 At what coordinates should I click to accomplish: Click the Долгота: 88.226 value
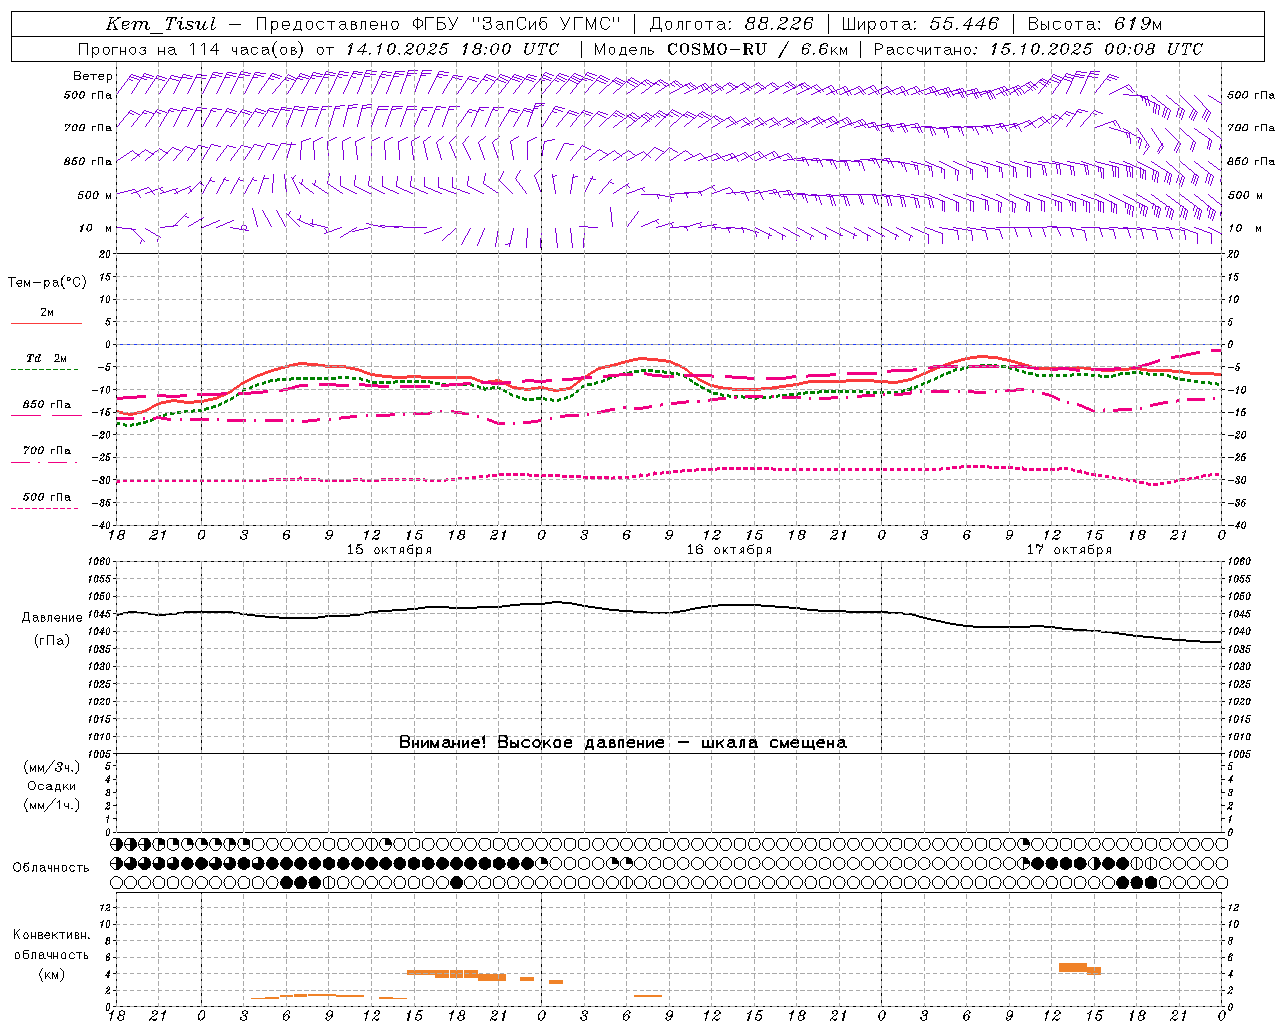pos(731,24)
